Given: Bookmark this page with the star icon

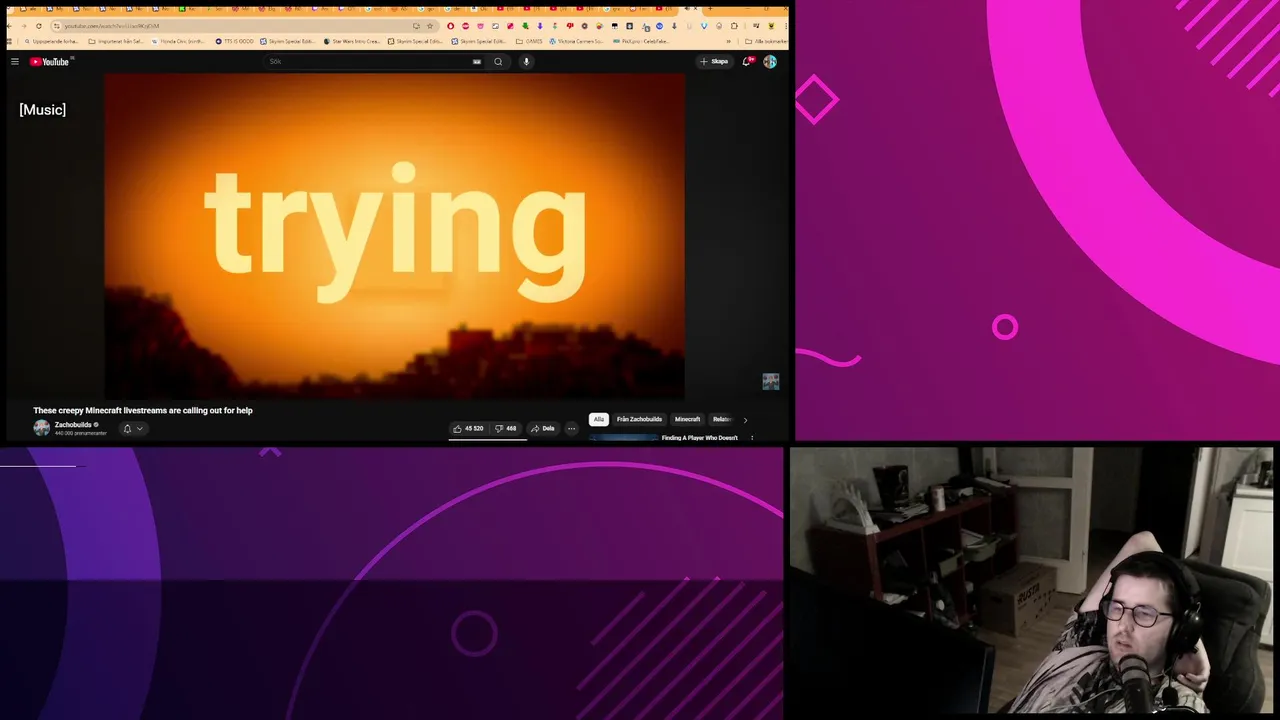Looking at the screenshot, I should (x=430, y=26).
